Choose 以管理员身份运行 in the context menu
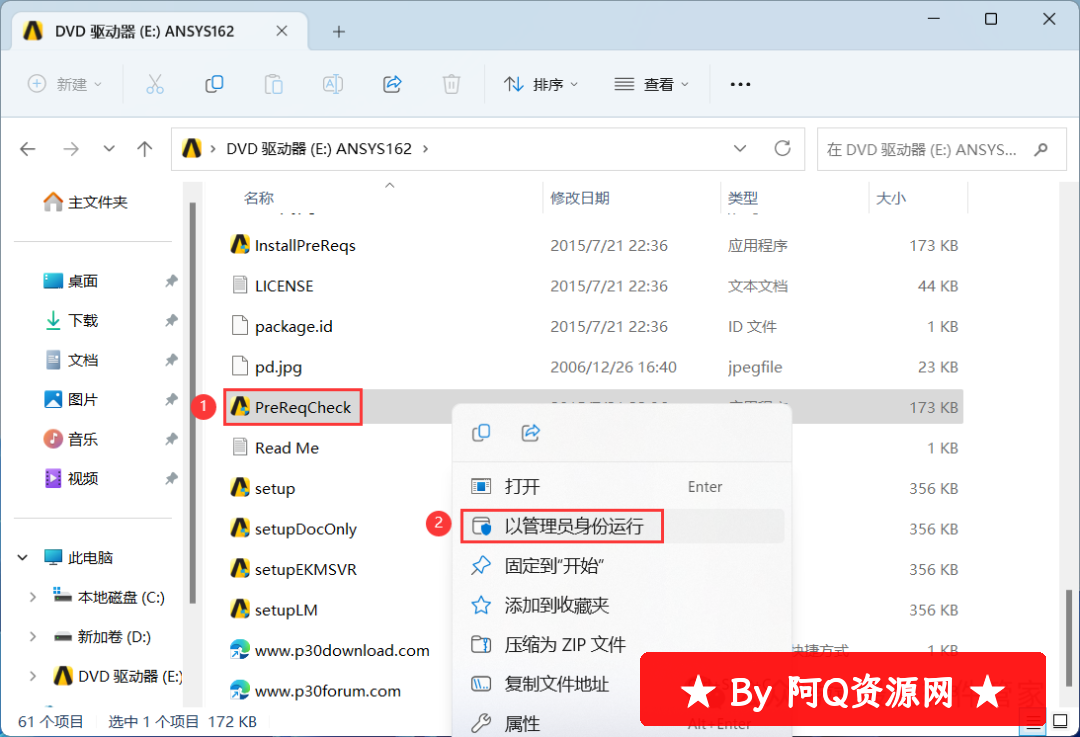The height and width of the screenshot is (737, 1080). (623, 526)
